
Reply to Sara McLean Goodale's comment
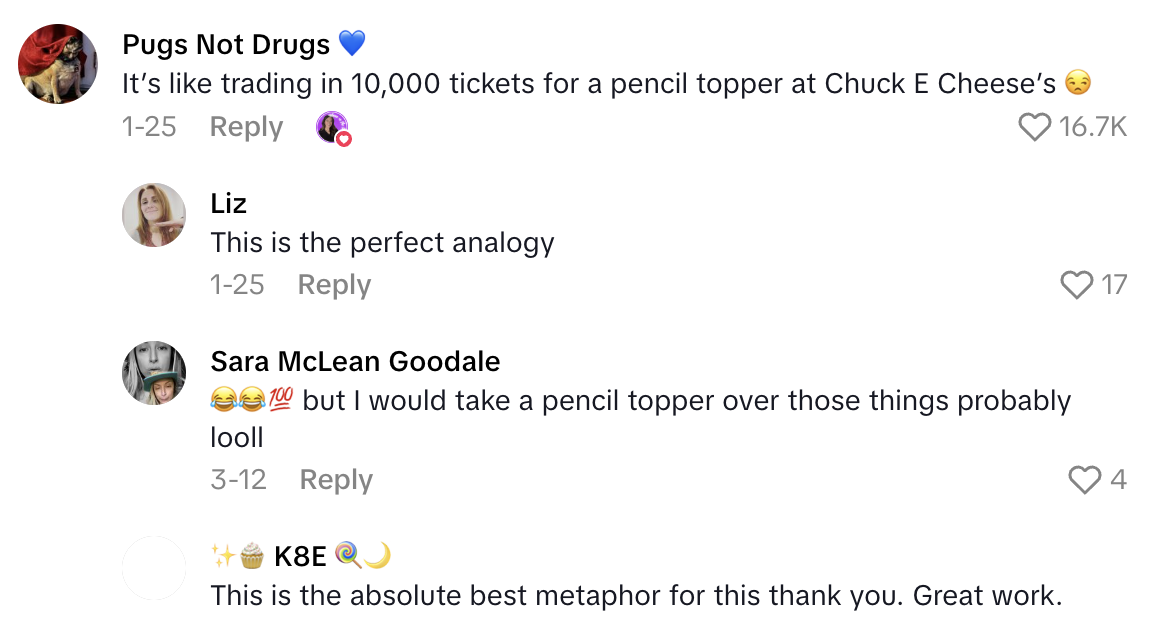336,480
